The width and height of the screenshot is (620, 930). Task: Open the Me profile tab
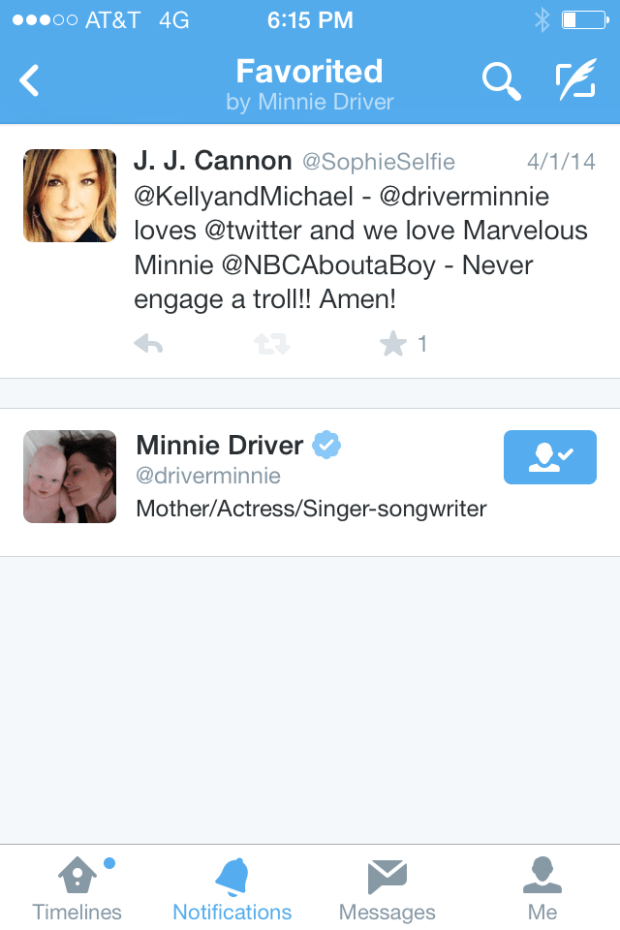542,889
